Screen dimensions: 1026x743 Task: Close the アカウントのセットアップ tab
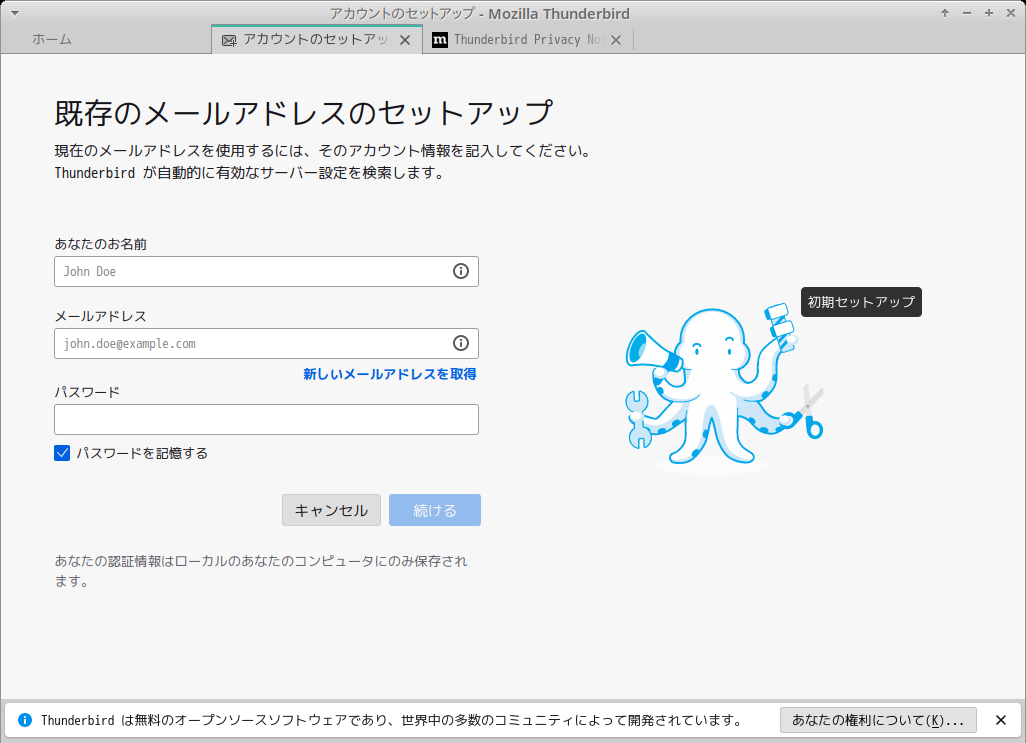coord(405,41)
